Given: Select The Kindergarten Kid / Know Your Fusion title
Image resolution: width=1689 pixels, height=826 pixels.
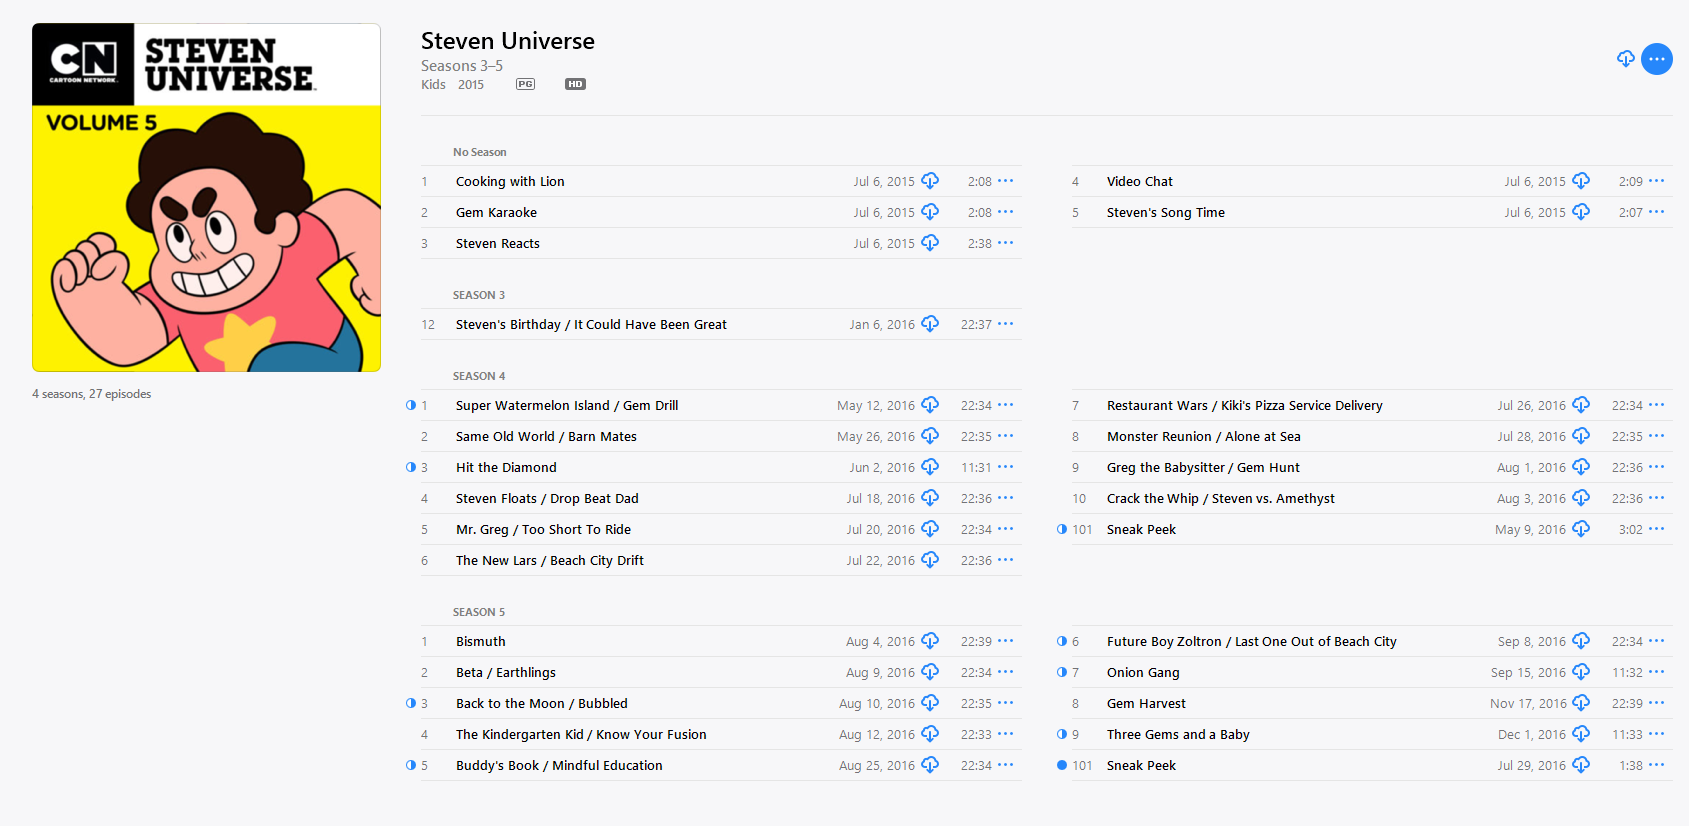Looking at the screenshot, I should (x=581, y=734).
